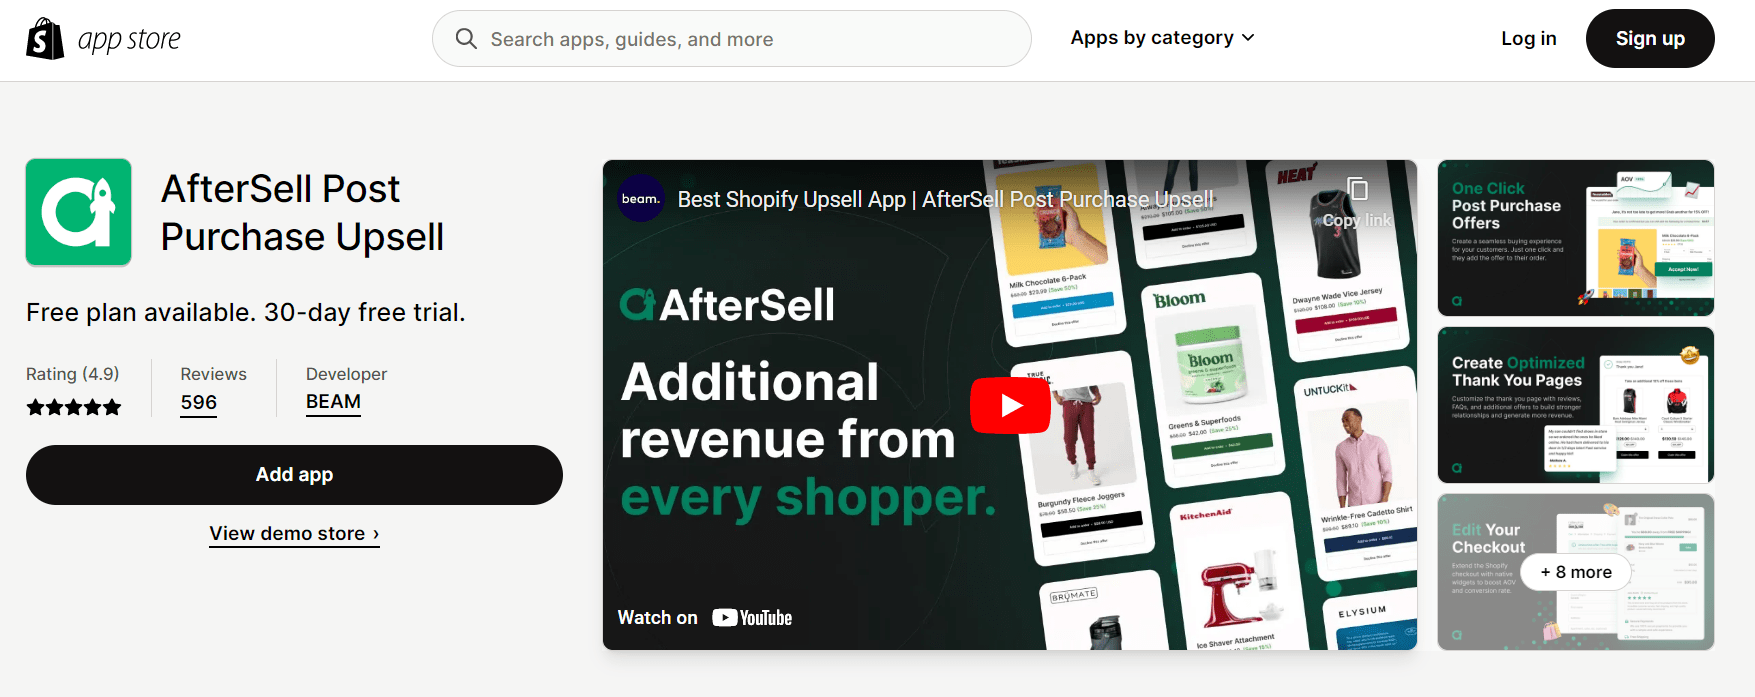Open One Click Post Purchase Offers thumbnail
Image resolution: width=1755 pixels, height=697 pixels.
[x=1575, y=238]
